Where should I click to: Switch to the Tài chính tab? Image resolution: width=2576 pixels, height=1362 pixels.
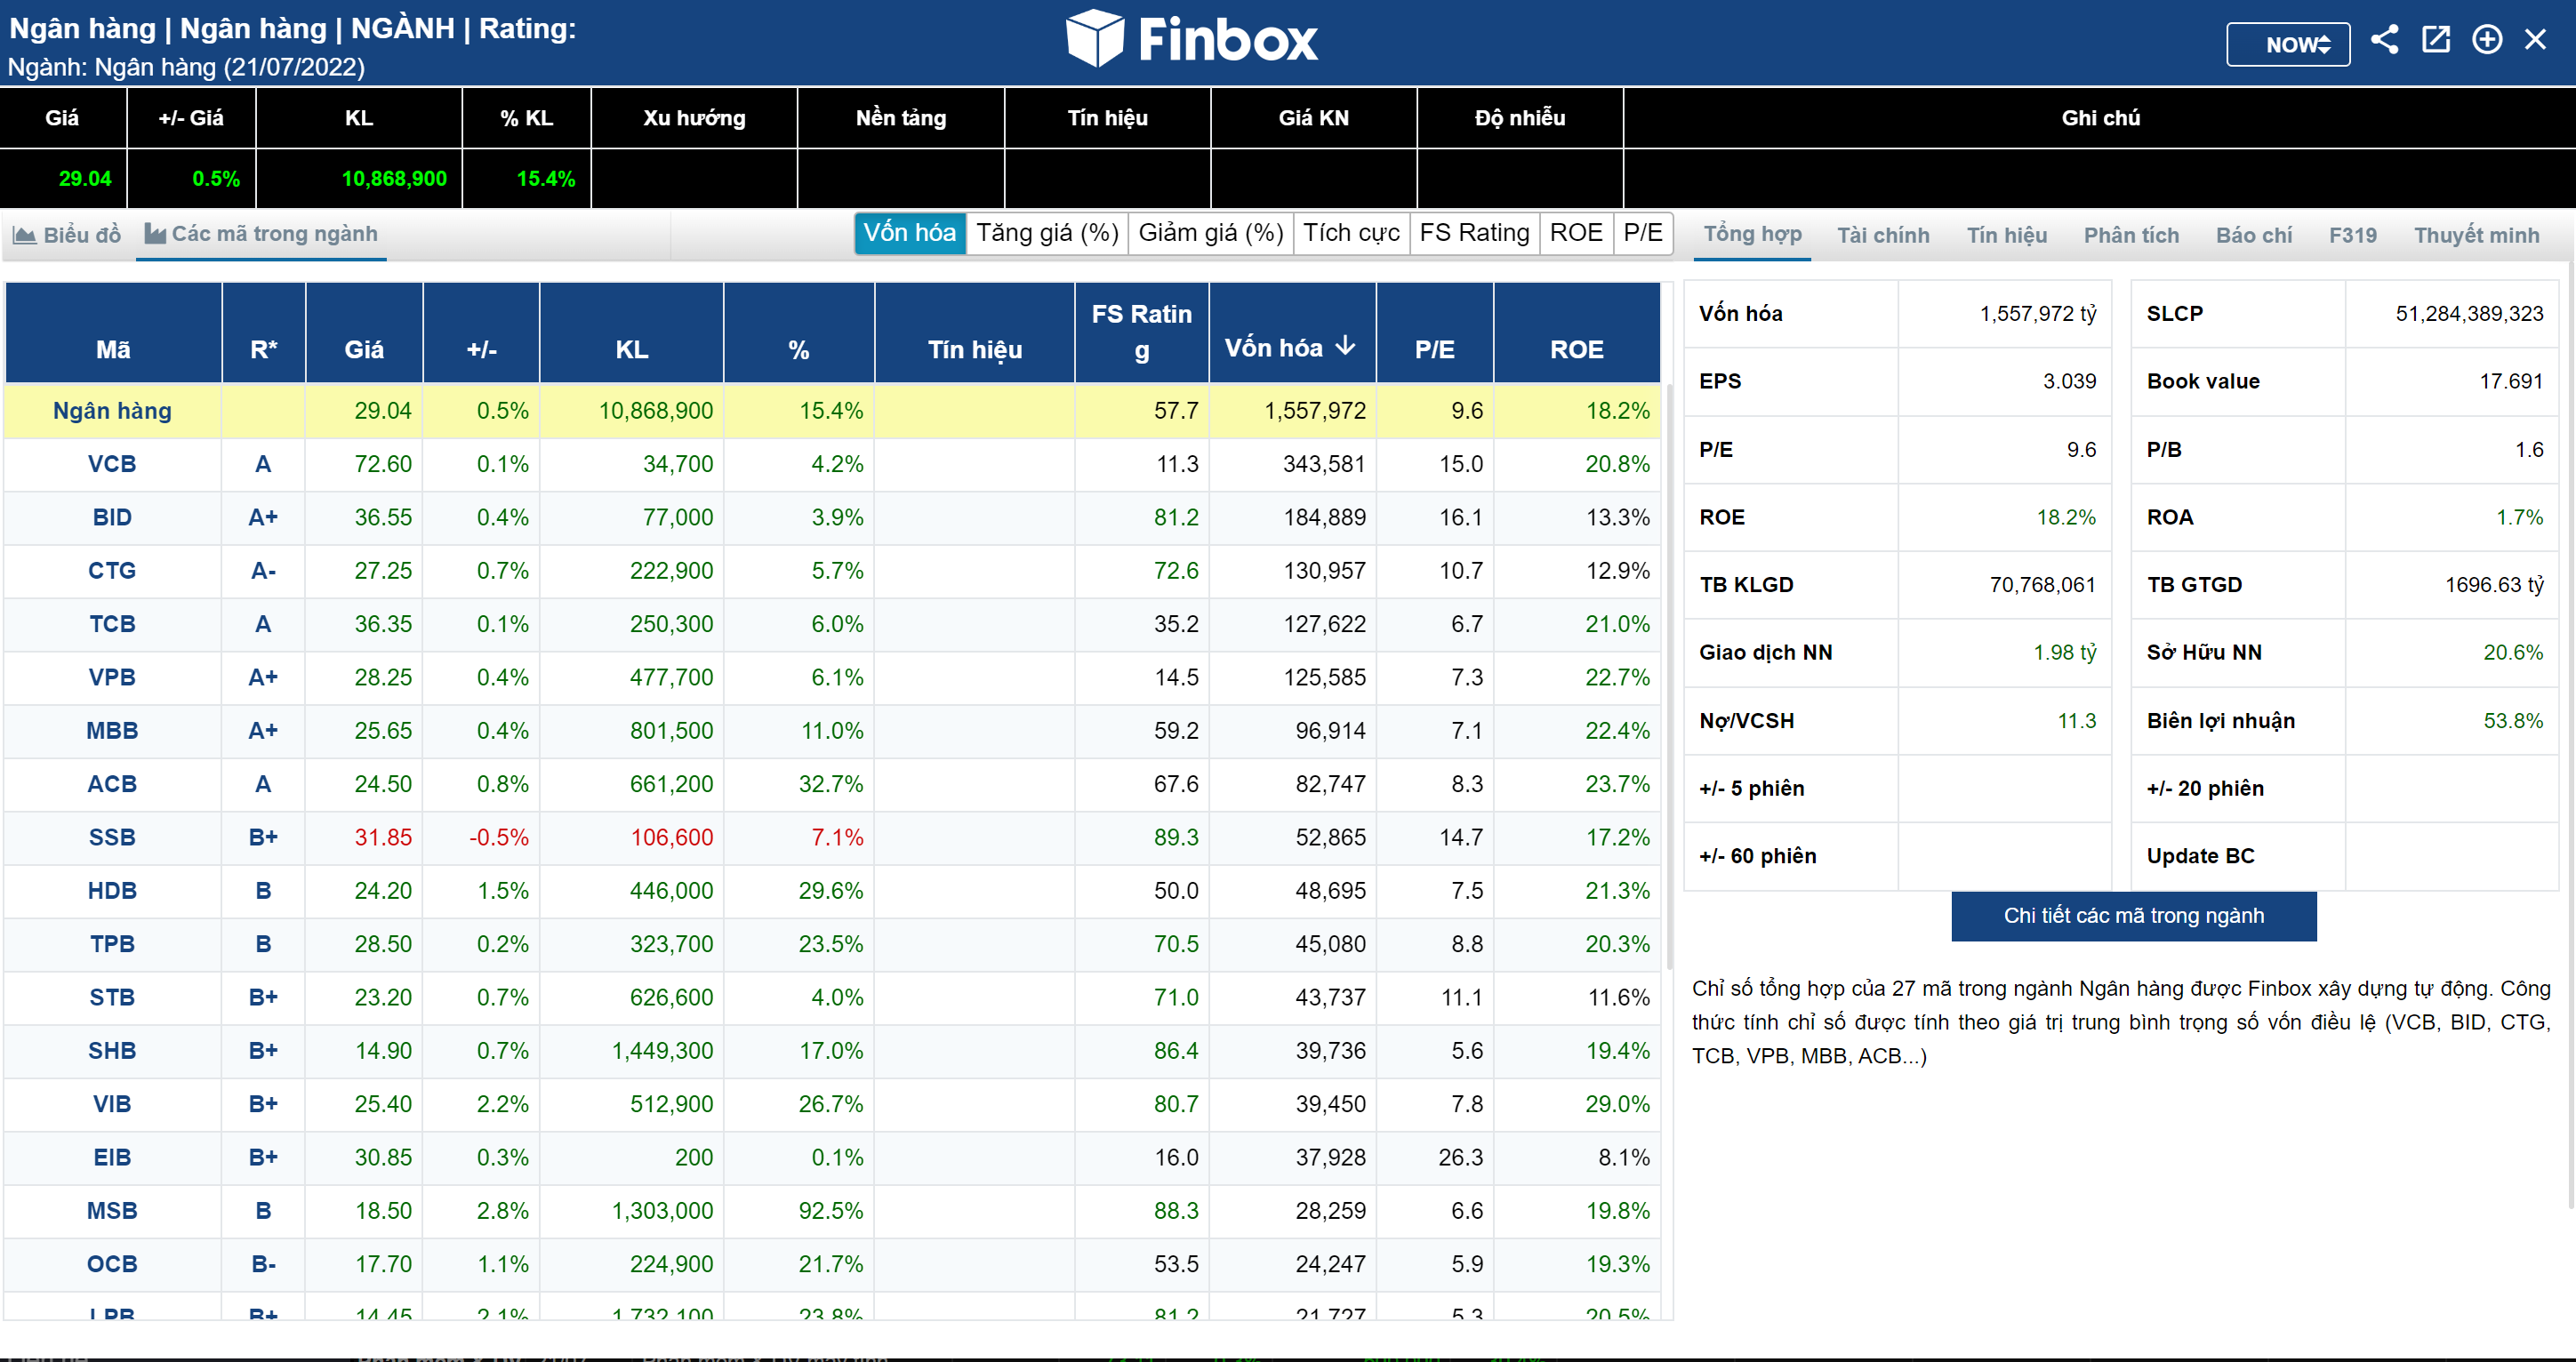(1882, 235)
